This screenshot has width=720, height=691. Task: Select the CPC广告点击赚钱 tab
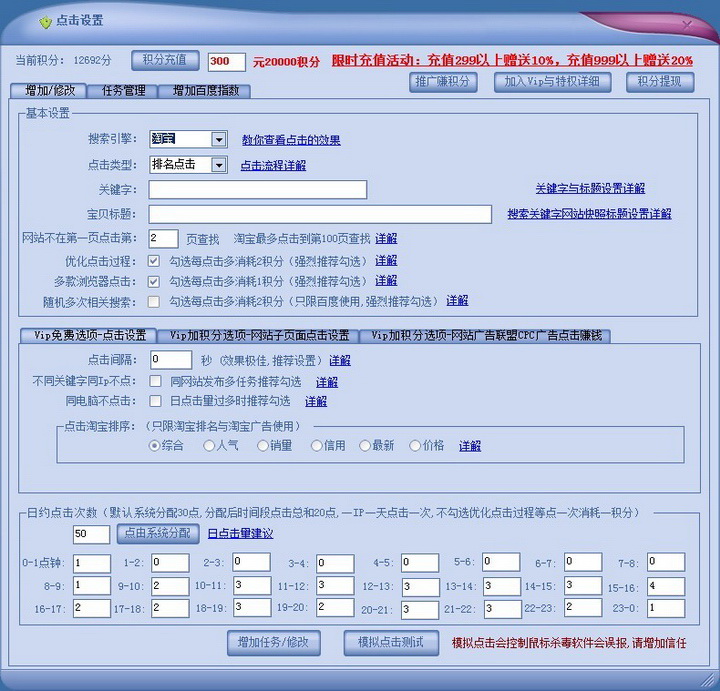tap(485, 336)
